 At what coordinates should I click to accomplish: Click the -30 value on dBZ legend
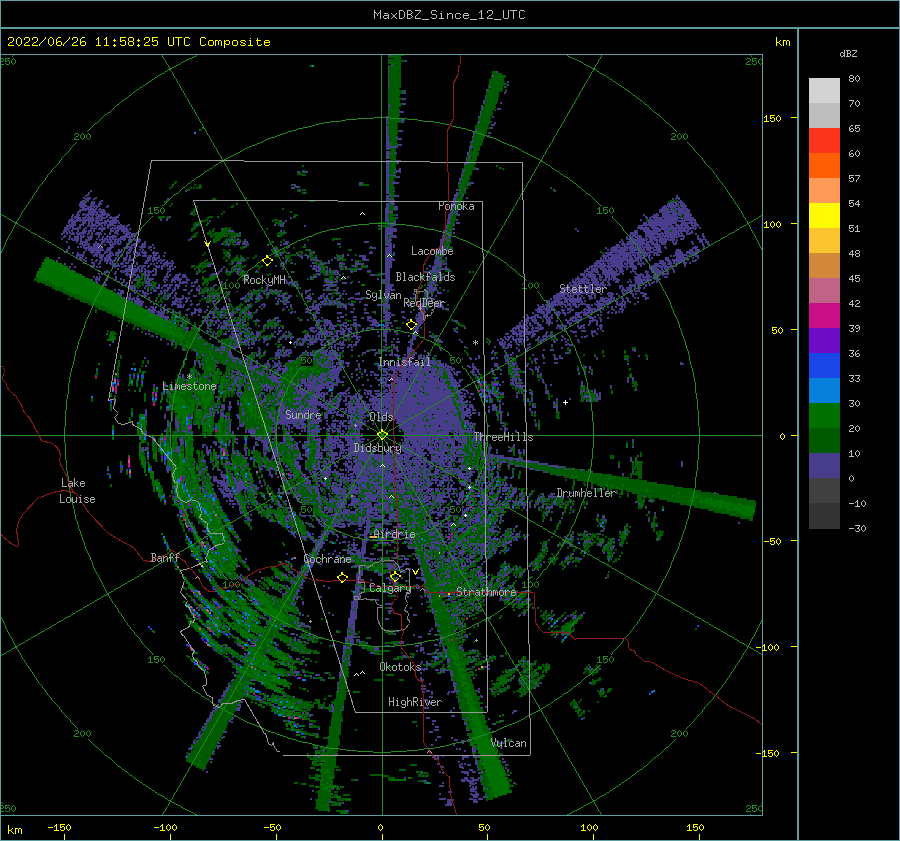point(857,528)
